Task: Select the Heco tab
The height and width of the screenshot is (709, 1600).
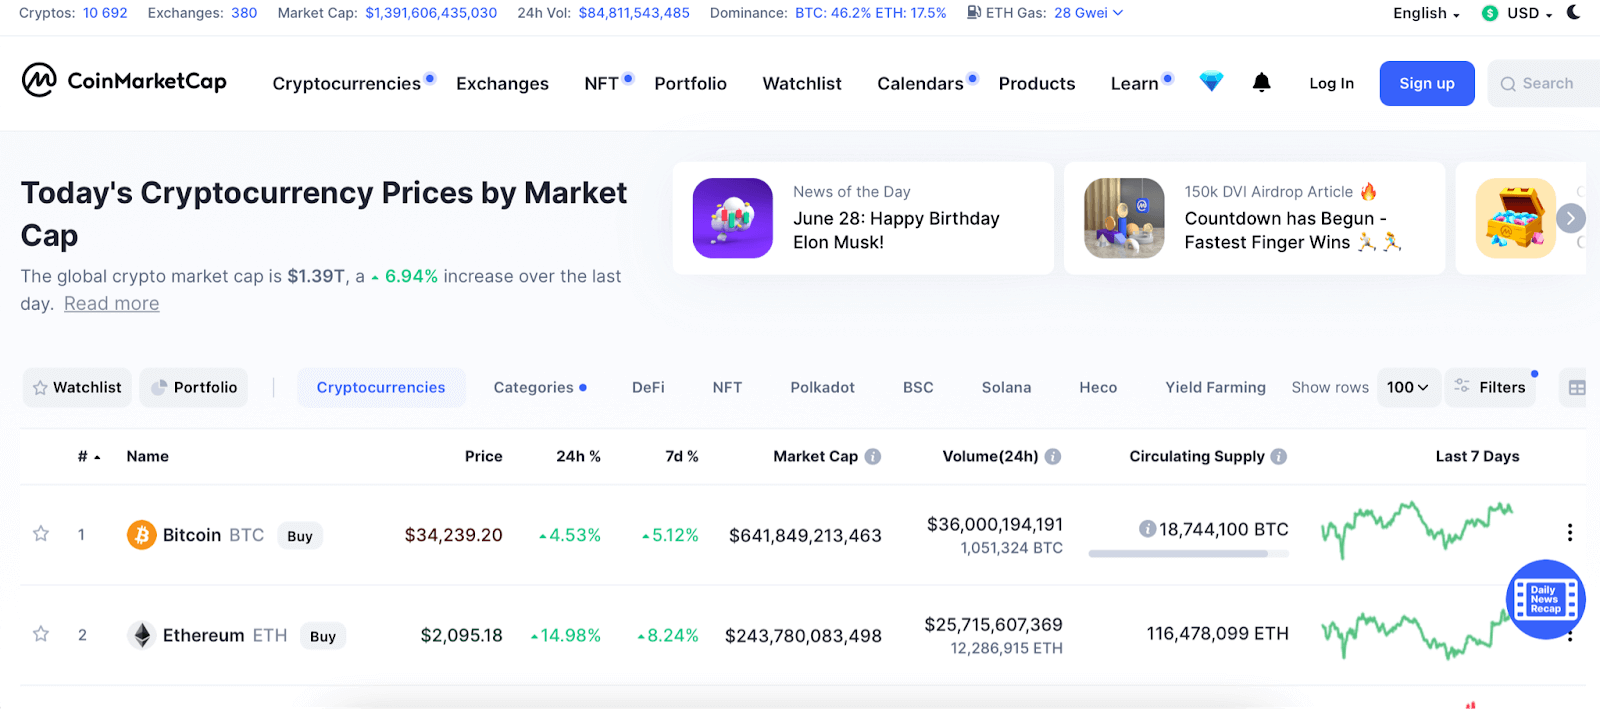Action: click(x=1098, y=387)
